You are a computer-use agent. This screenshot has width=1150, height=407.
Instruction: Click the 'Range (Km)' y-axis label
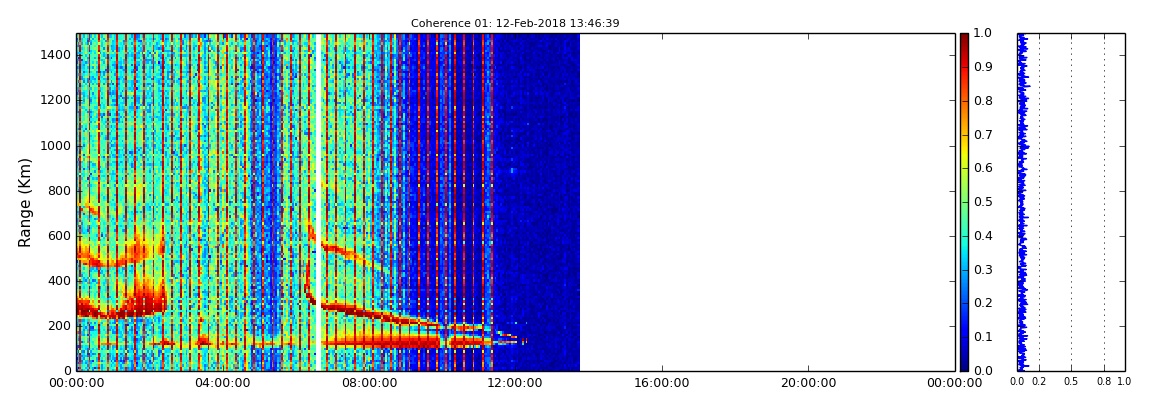click(x=25, y=202)
